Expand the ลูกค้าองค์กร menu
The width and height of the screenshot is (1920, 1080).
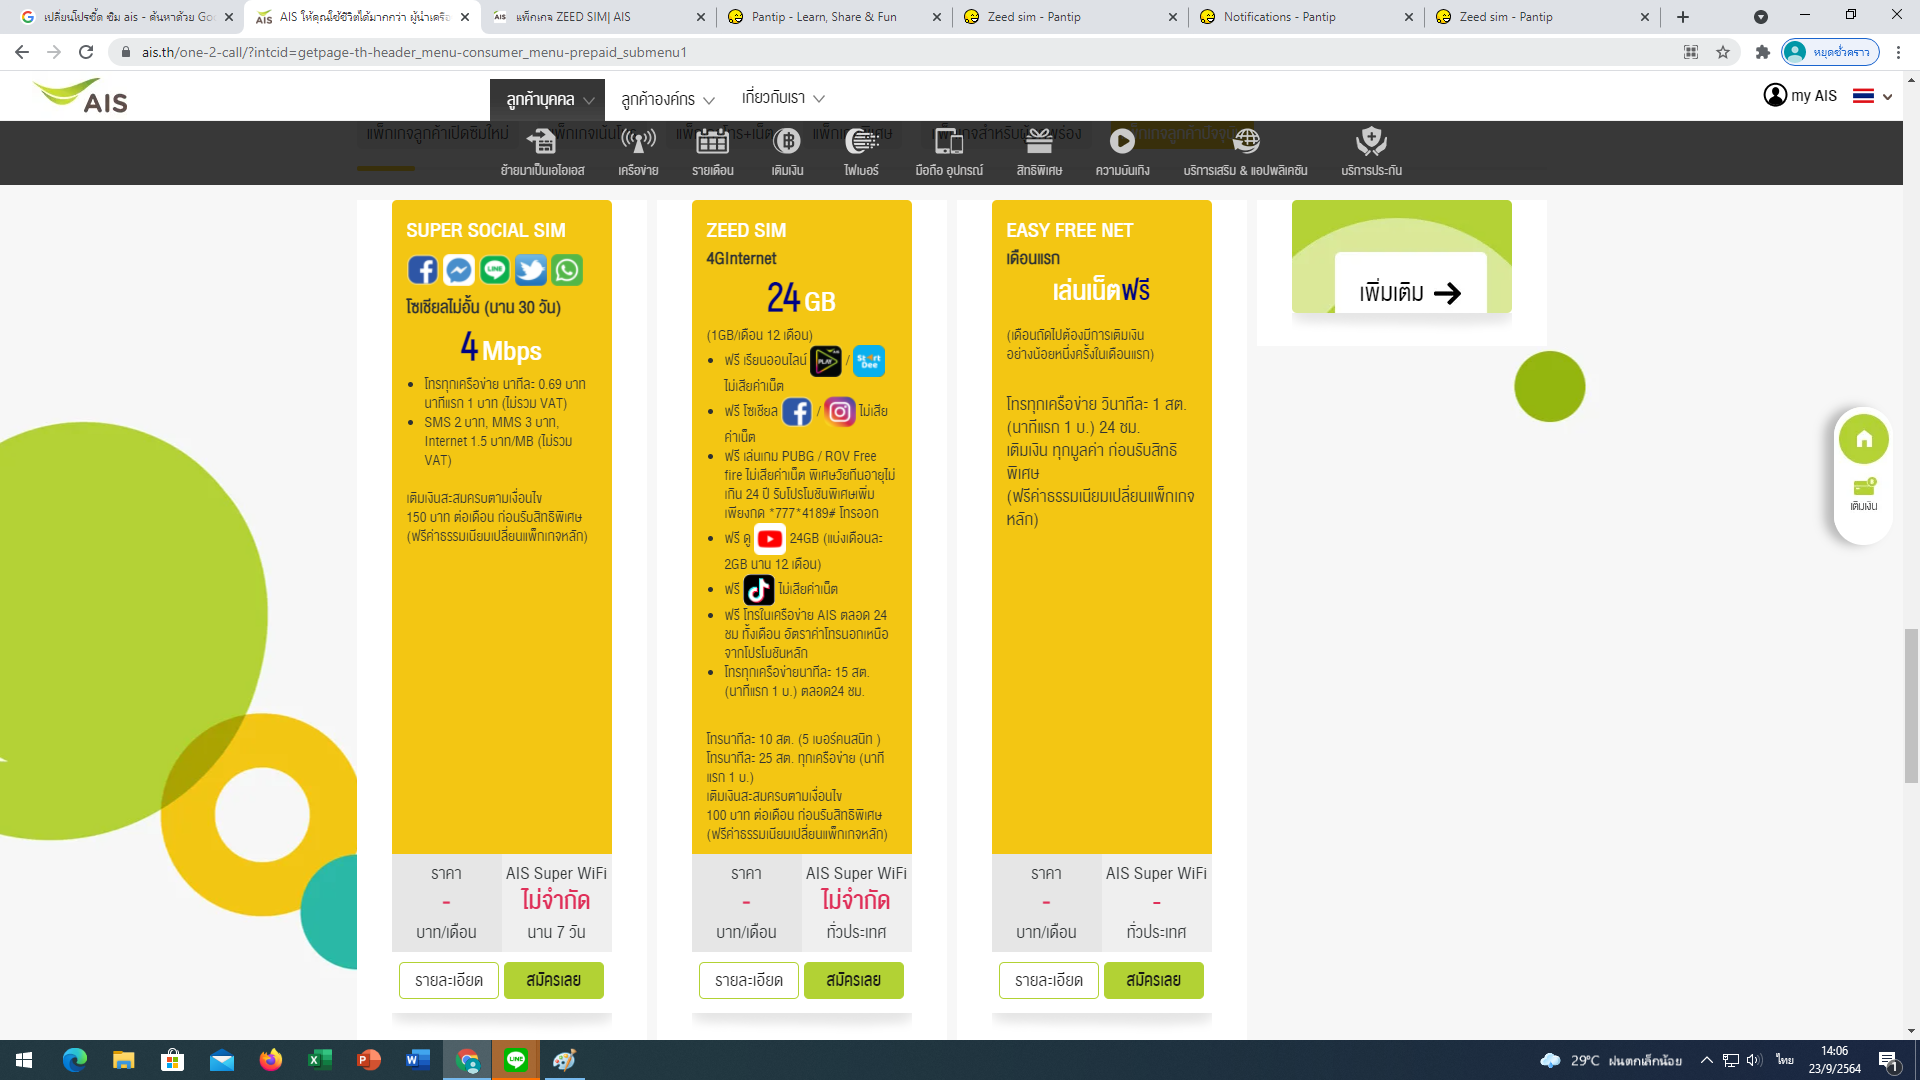pyautogui.click(x=667, y=99)
